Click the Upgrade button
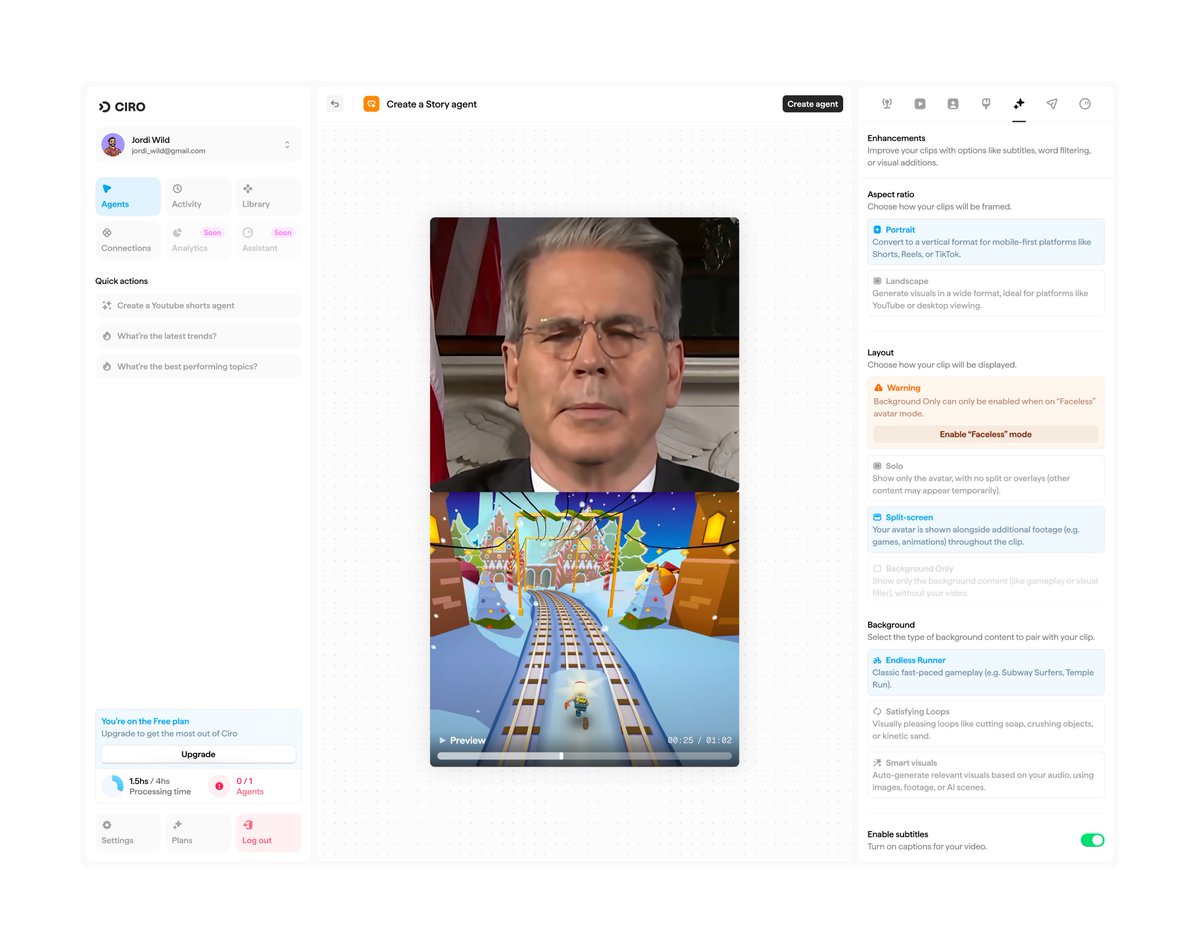 (198, 754)
